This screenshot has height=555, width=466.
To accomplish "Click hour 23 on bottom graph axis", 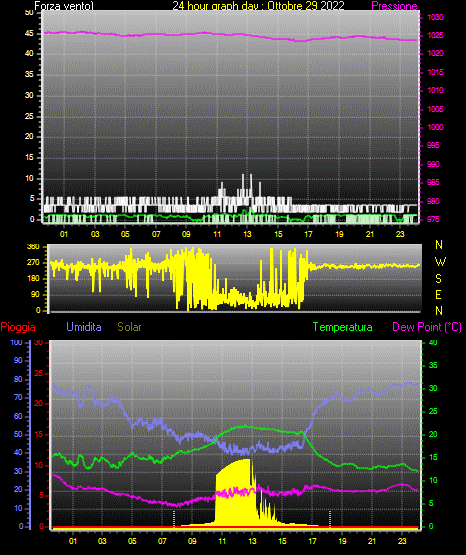I will (402, 541).
